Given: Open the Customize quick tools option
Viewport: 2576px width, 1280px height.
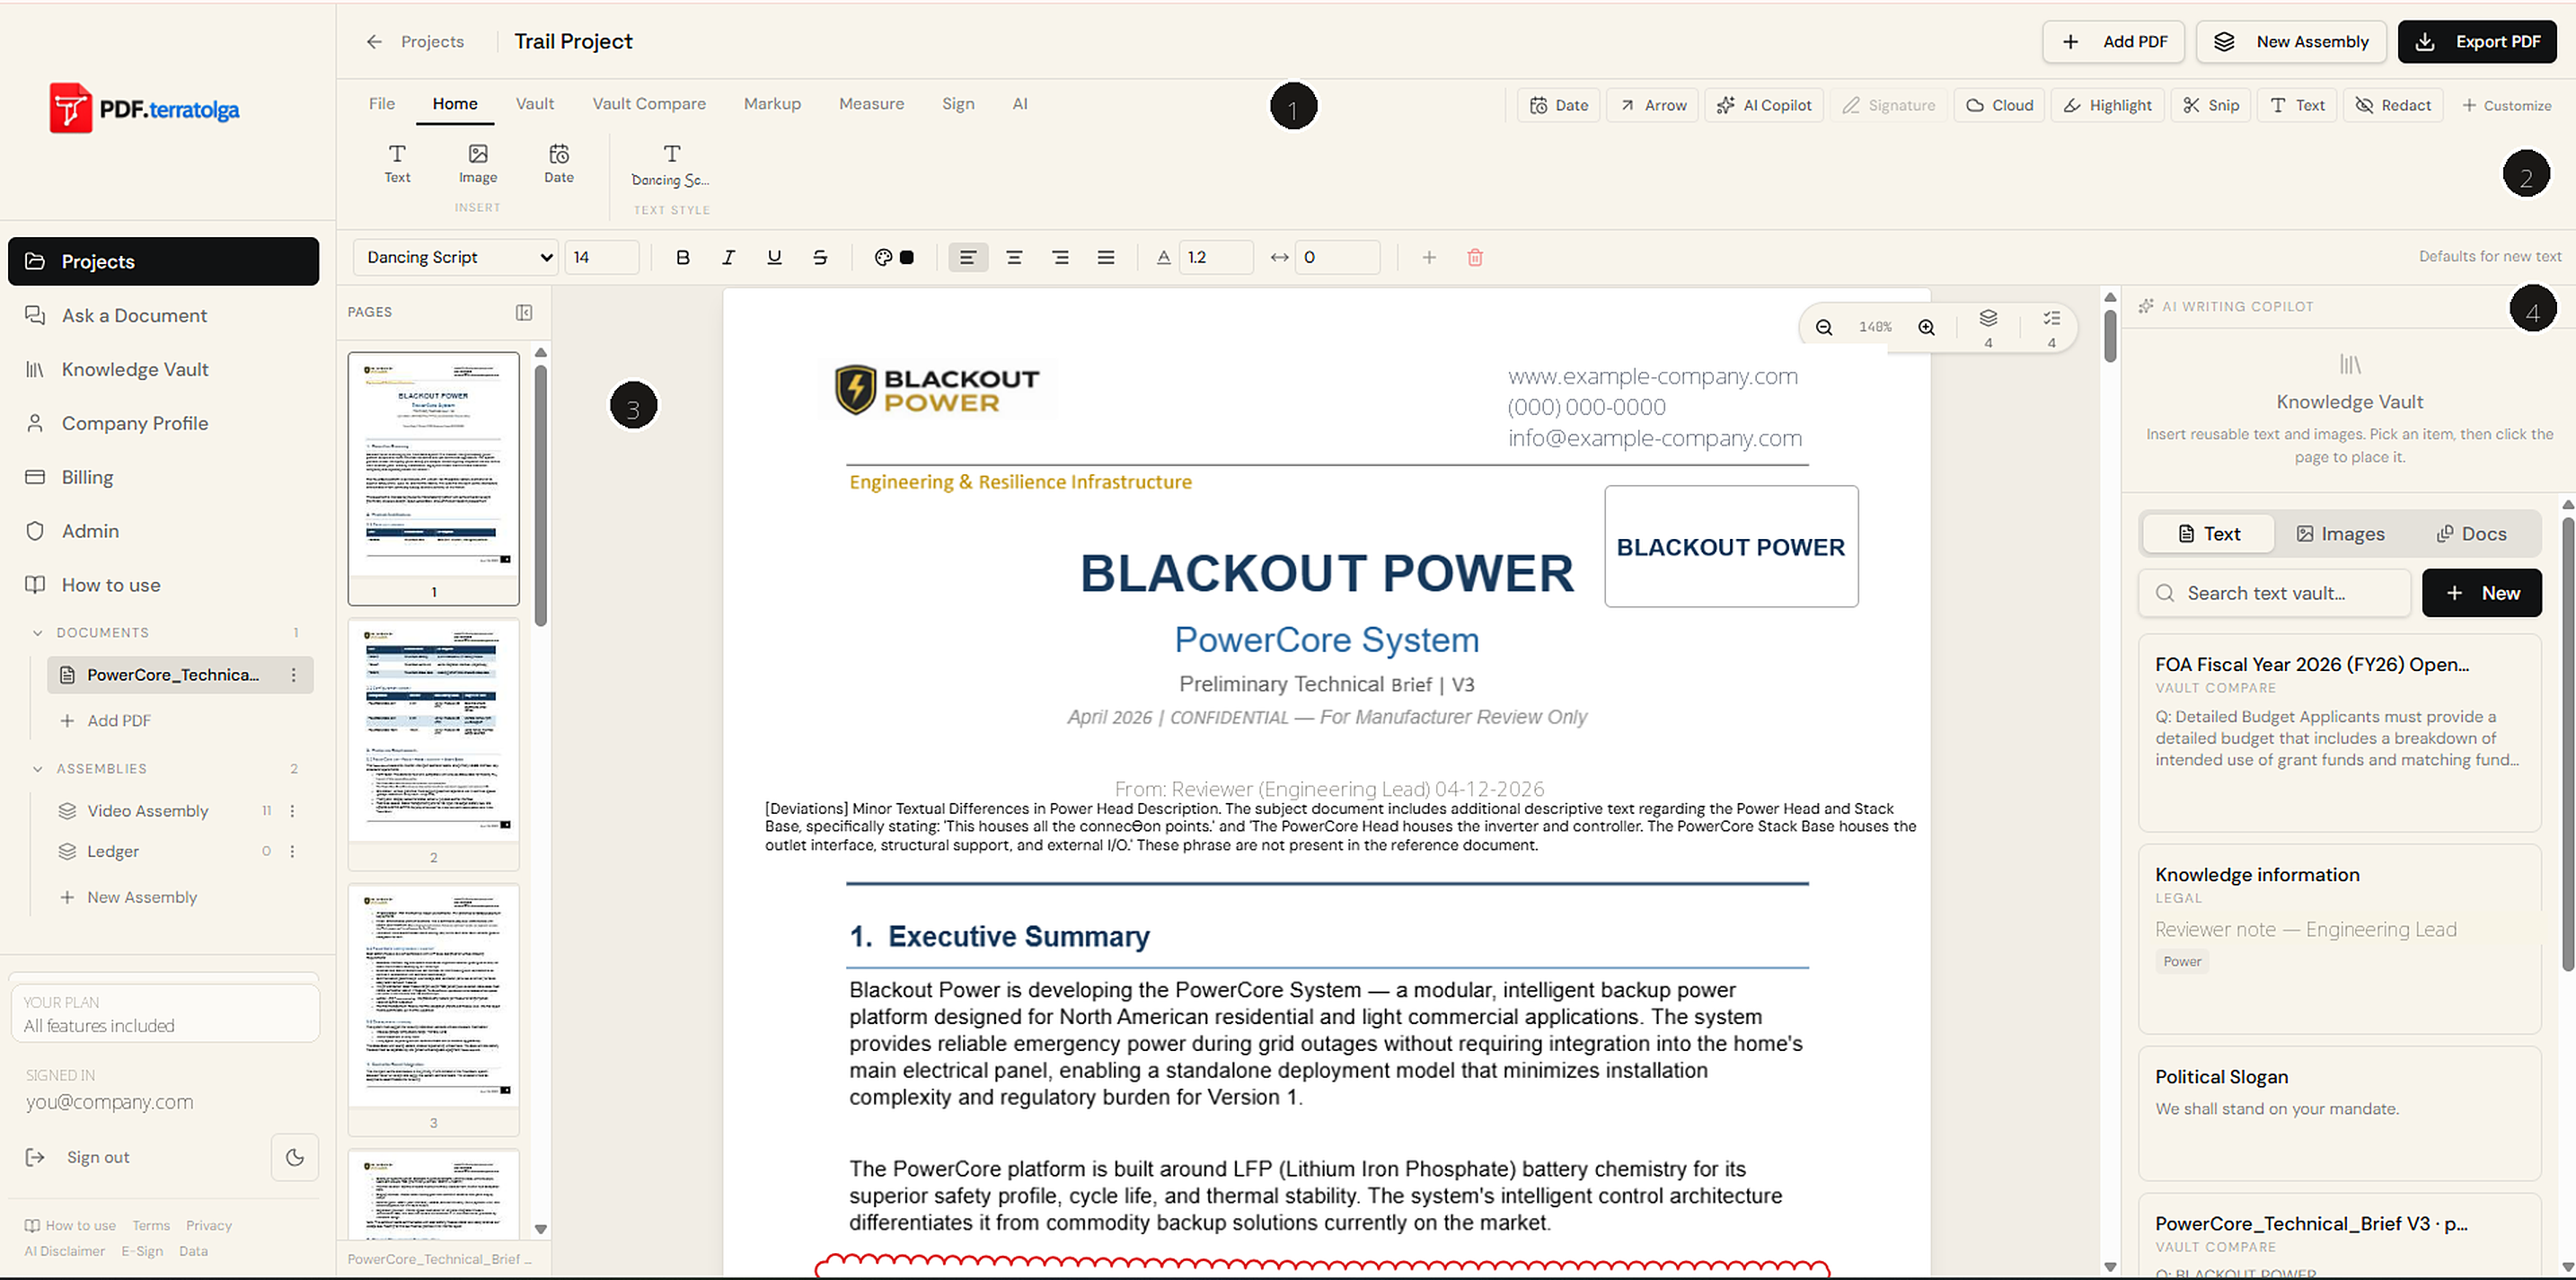Looking at the screenshot, I should [x=2507, y=105].
